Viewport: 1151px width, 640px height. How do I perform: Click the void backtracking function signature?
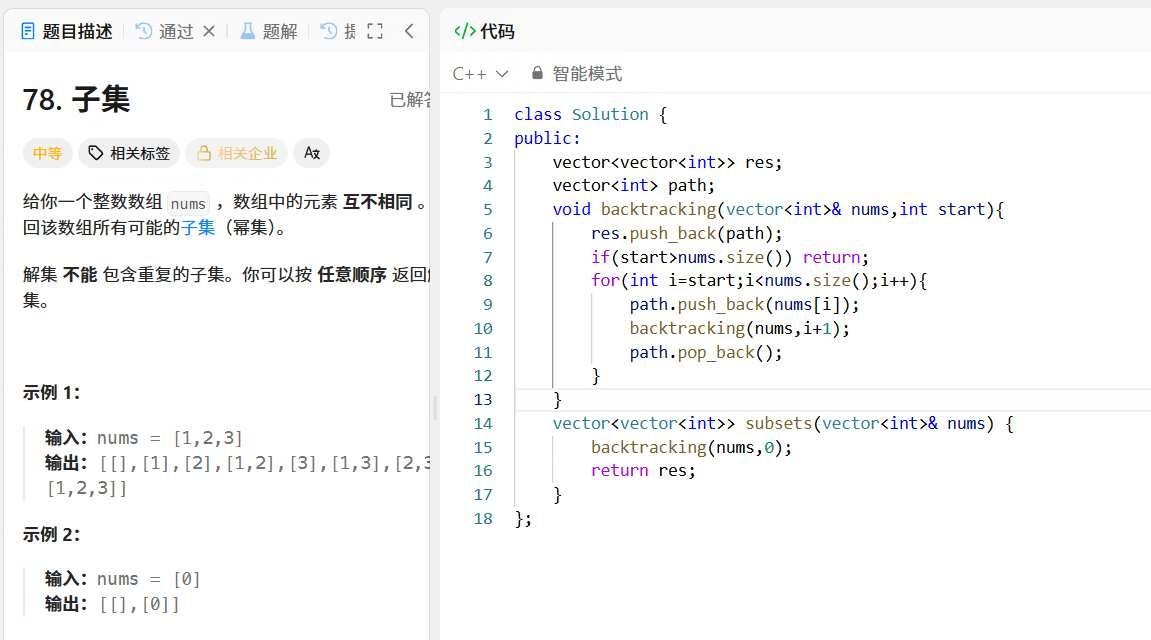(x=778, y=209)
